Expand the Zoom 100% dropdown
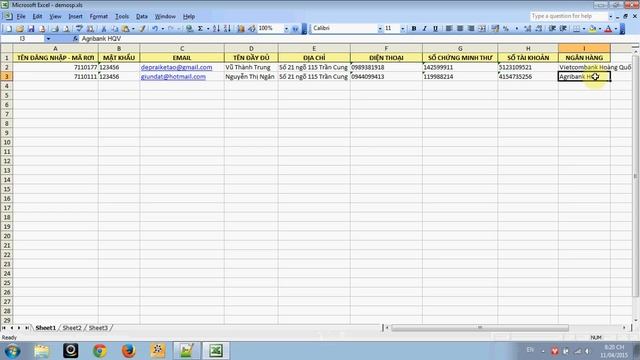Screen dimensions: 640x360 286,29
